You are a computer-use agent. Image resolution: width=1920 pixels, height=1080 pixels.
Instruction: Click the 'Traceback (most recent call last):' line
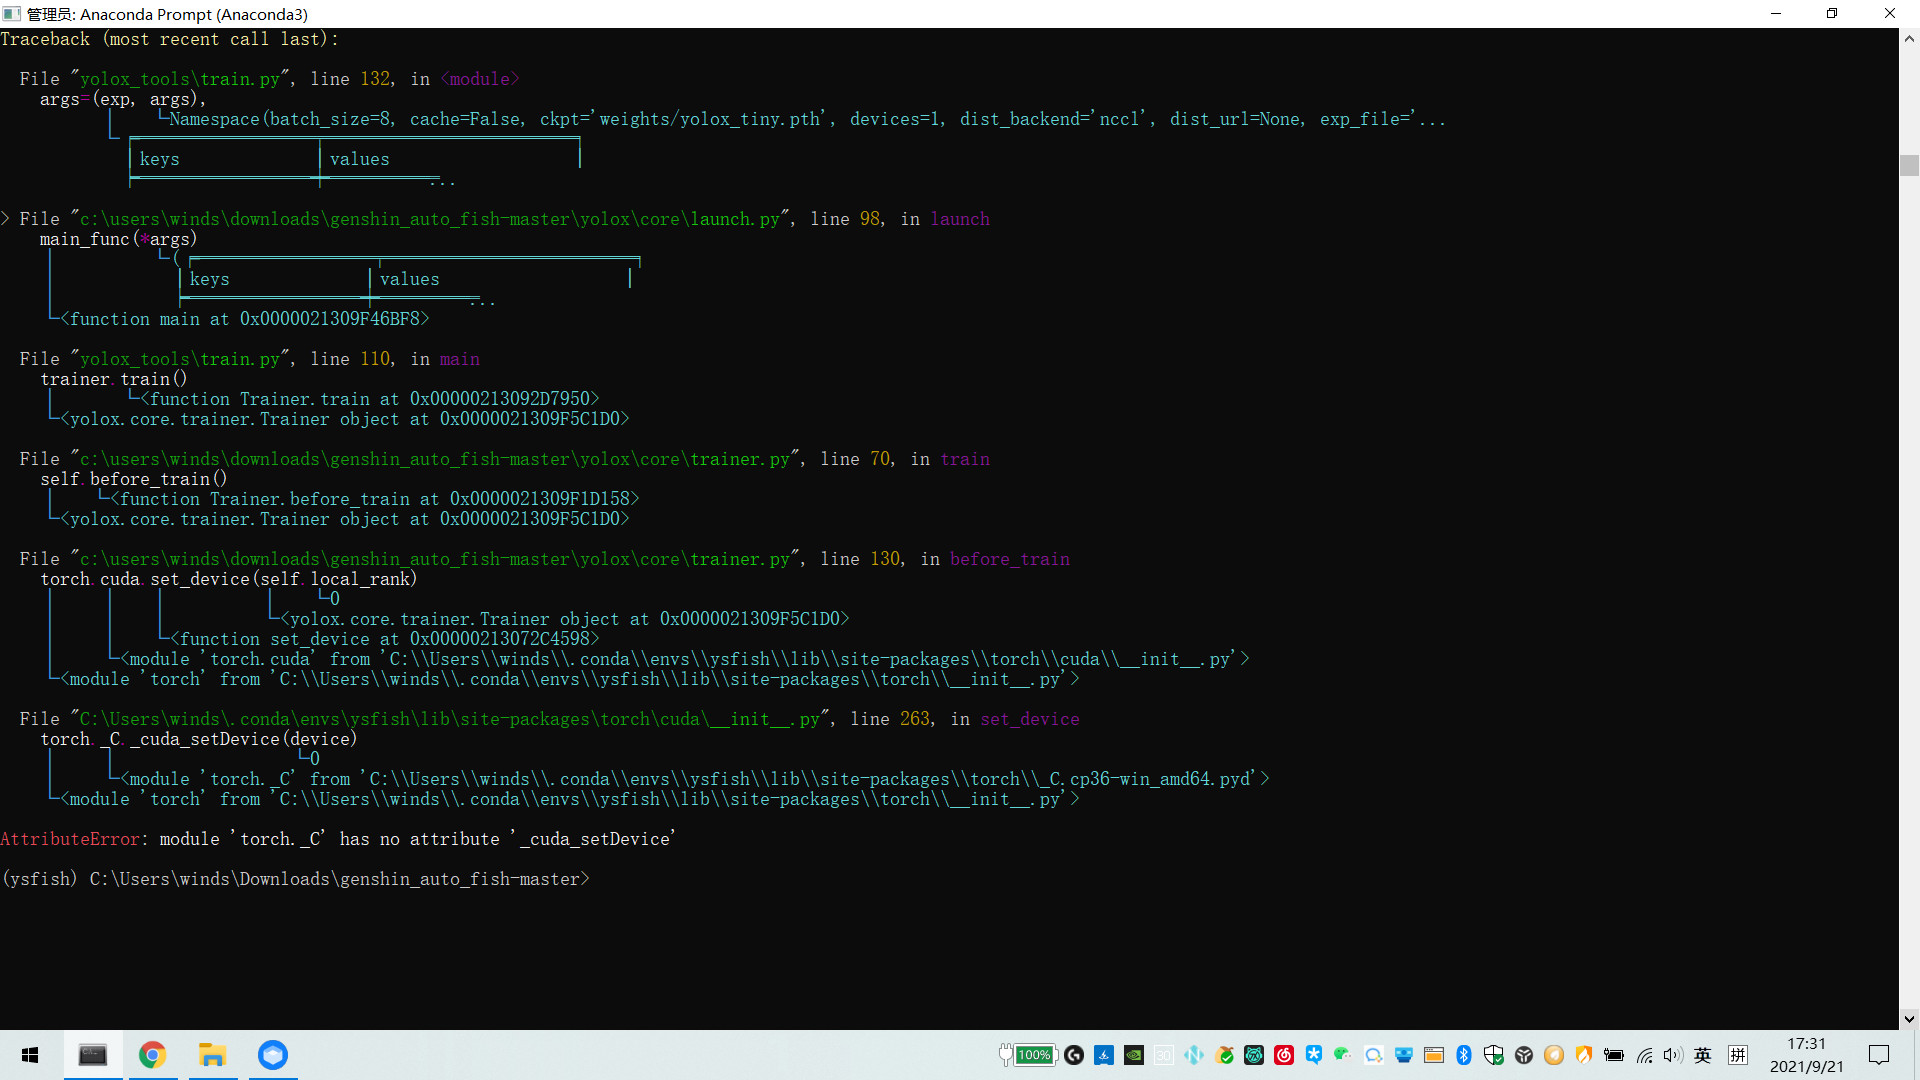click(169, 39)
